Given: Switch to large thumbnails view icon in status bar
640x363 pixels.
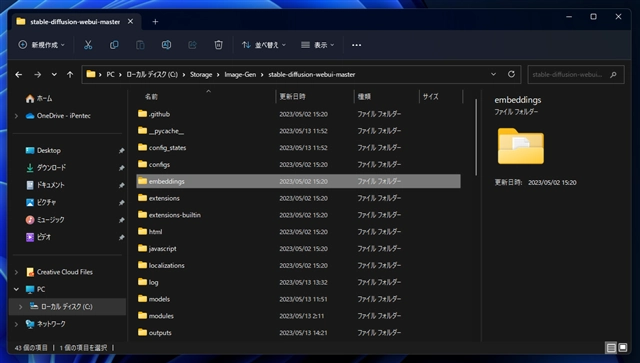Looking at the screenshot, I should 623,347.
